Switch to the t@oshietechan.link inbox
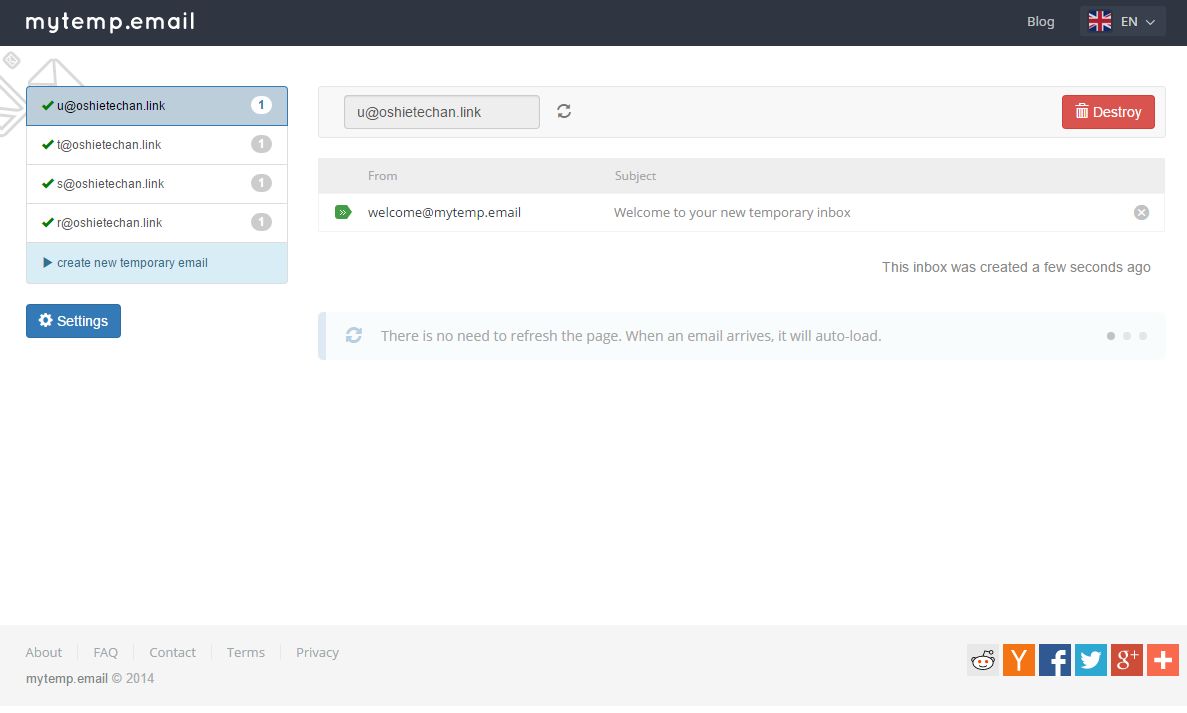Screen dimensions: 1187x713 click(x=157, y=145)
